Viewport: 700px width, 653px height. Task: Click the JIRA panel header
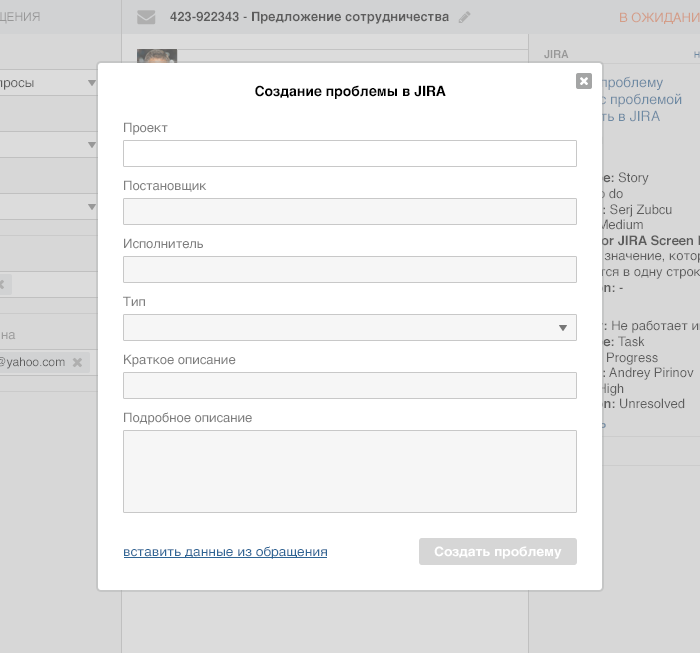(x=556, y=54)
